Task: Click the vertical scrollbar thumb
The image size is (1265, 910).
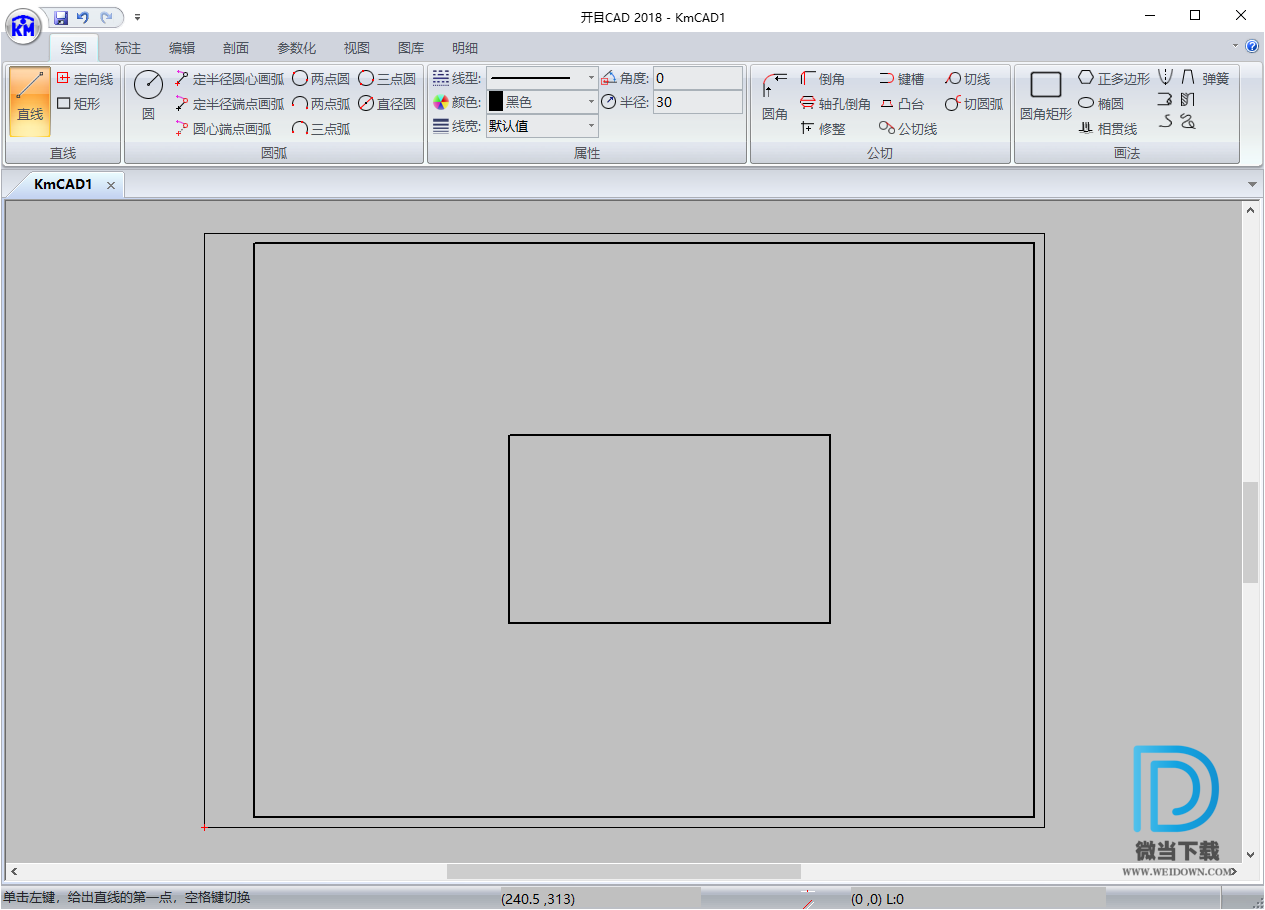Action: coord(1250,532)
